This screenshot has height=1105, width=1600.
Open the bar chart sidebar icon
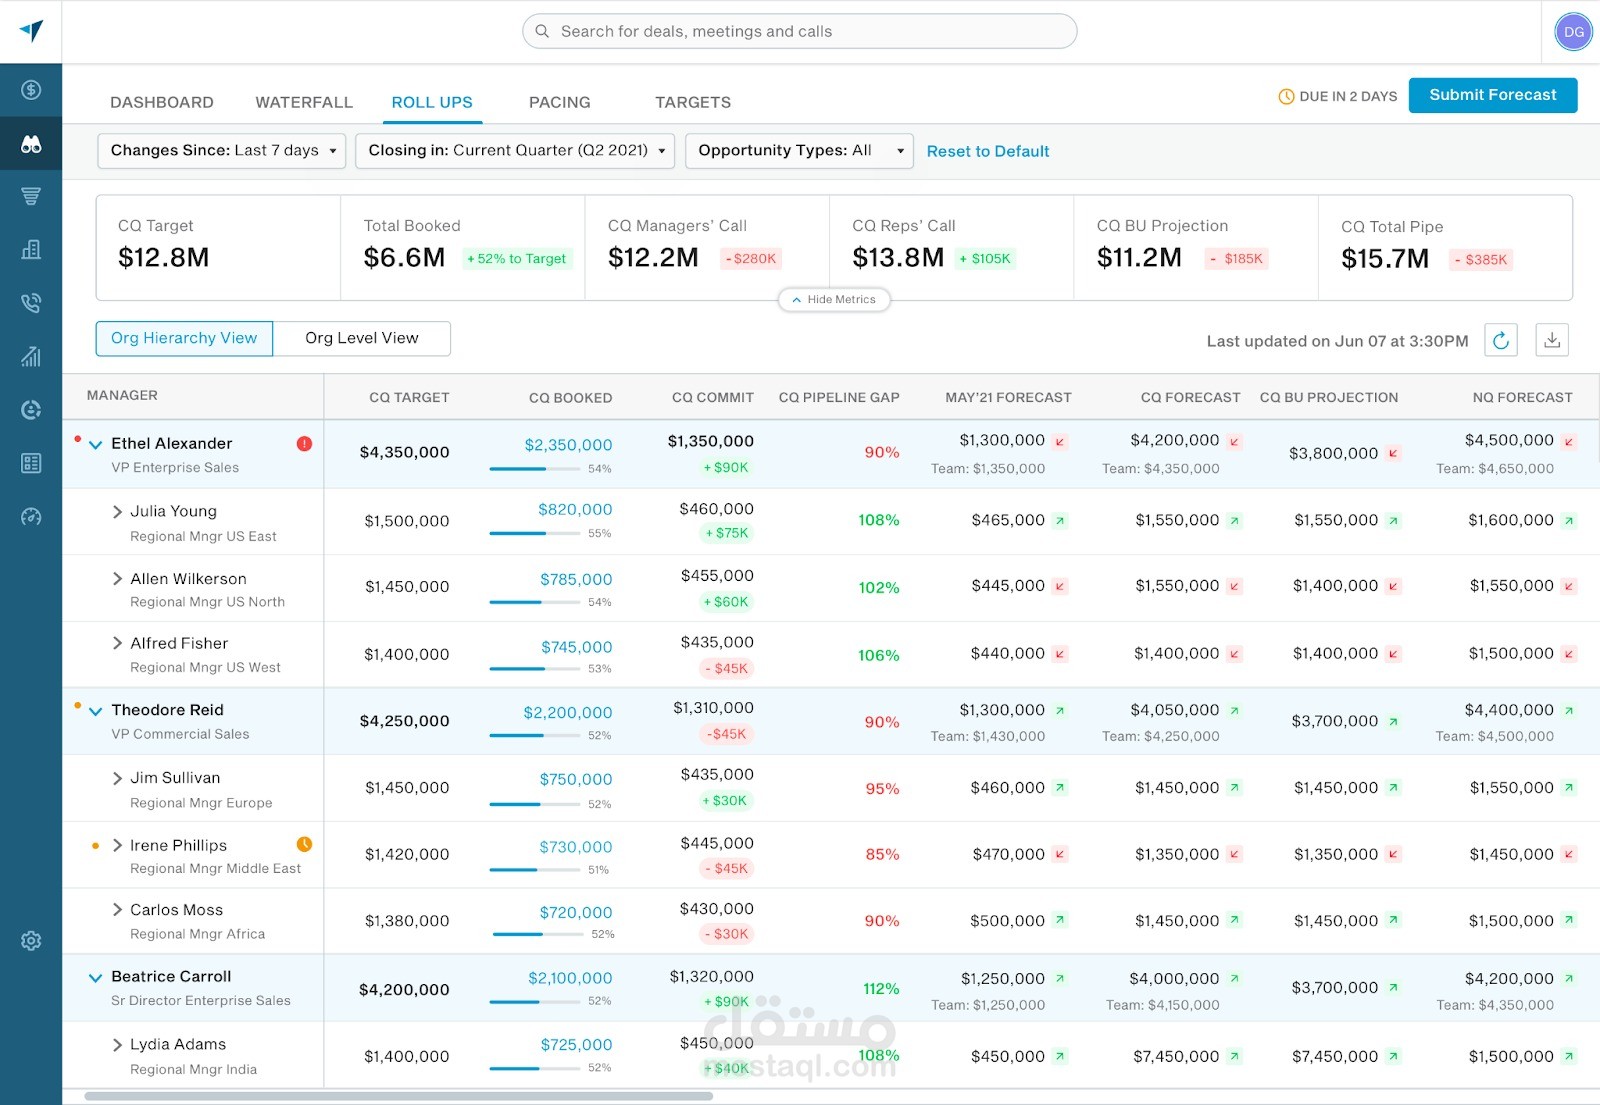pos(31,356)
